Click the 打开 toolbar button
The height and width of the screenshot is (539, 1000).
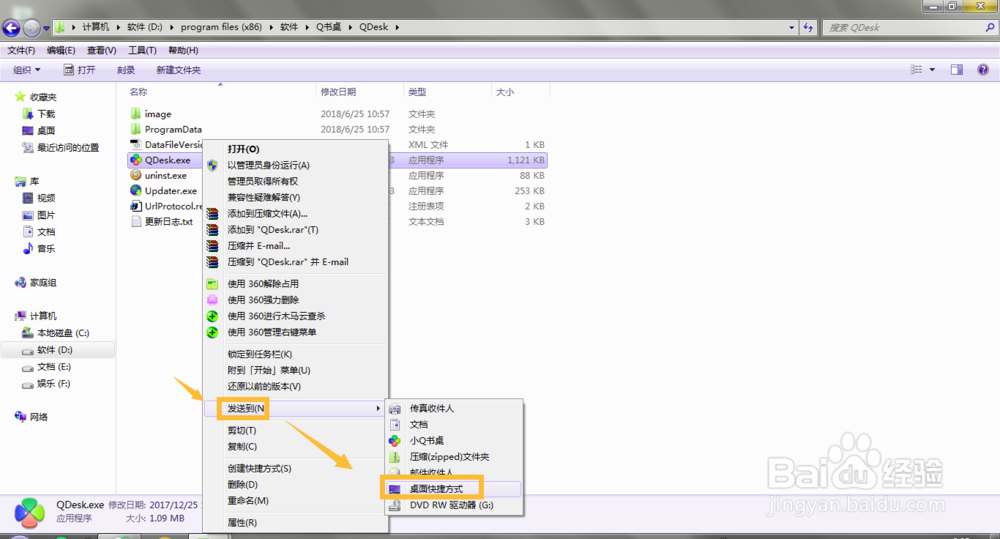[79, 70]
